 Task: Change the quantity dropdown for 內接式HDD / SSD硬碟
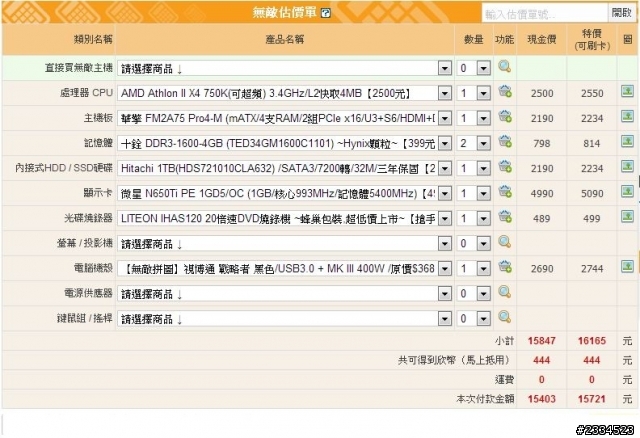click(x=473, y=169)
